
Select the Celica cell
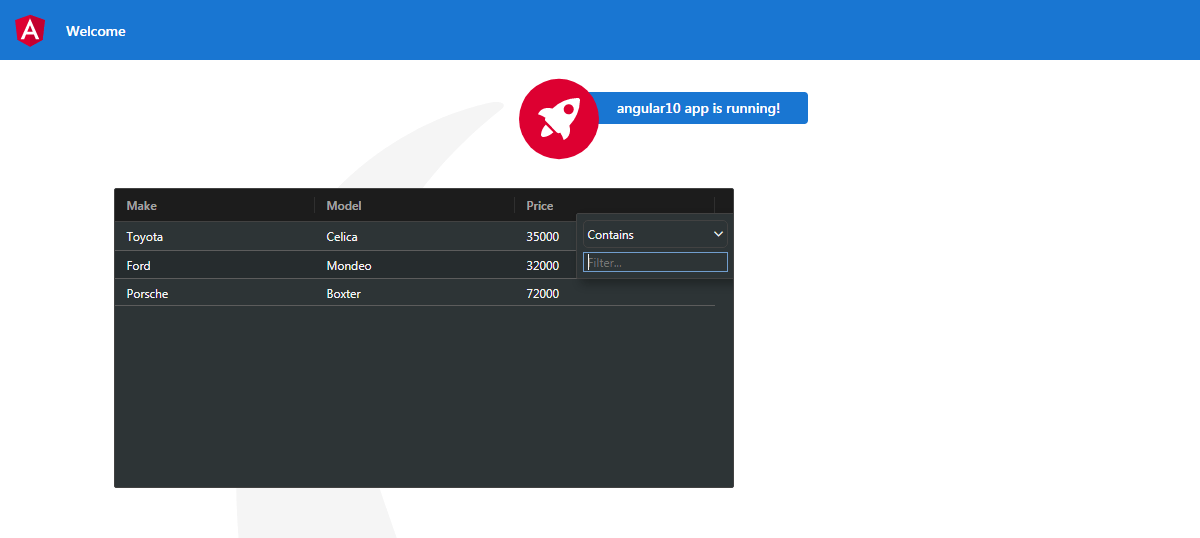[x=415, y=237]
